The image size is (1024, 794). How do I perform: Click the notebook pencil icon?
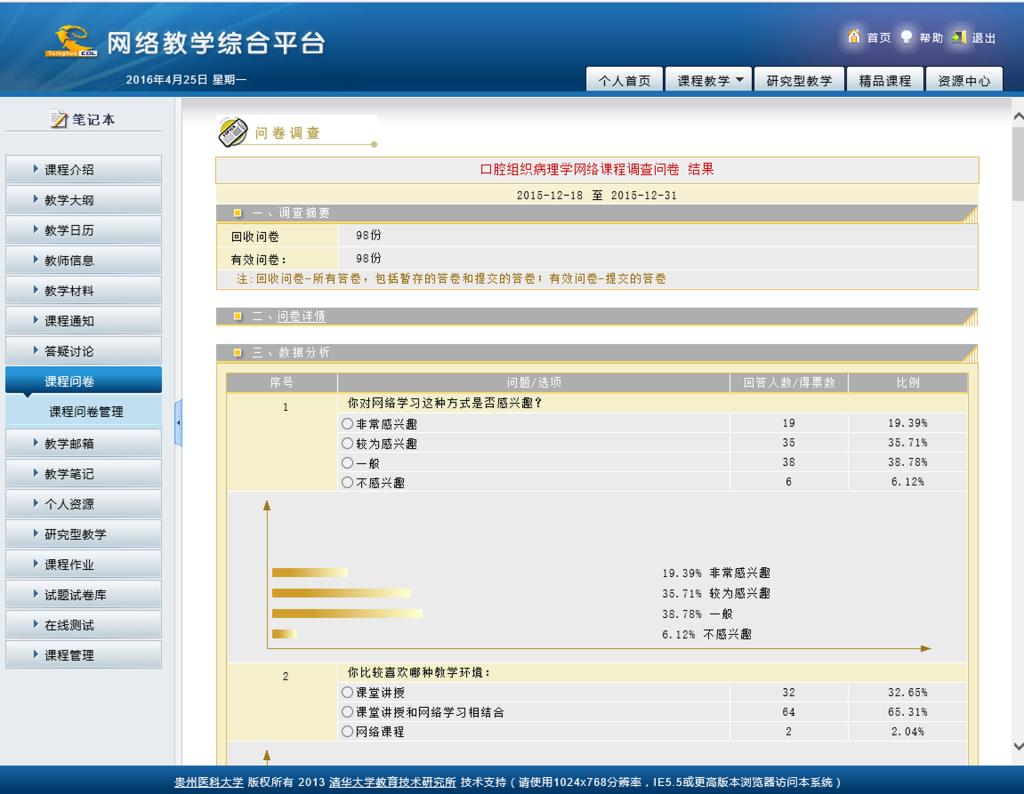point(59,119)
